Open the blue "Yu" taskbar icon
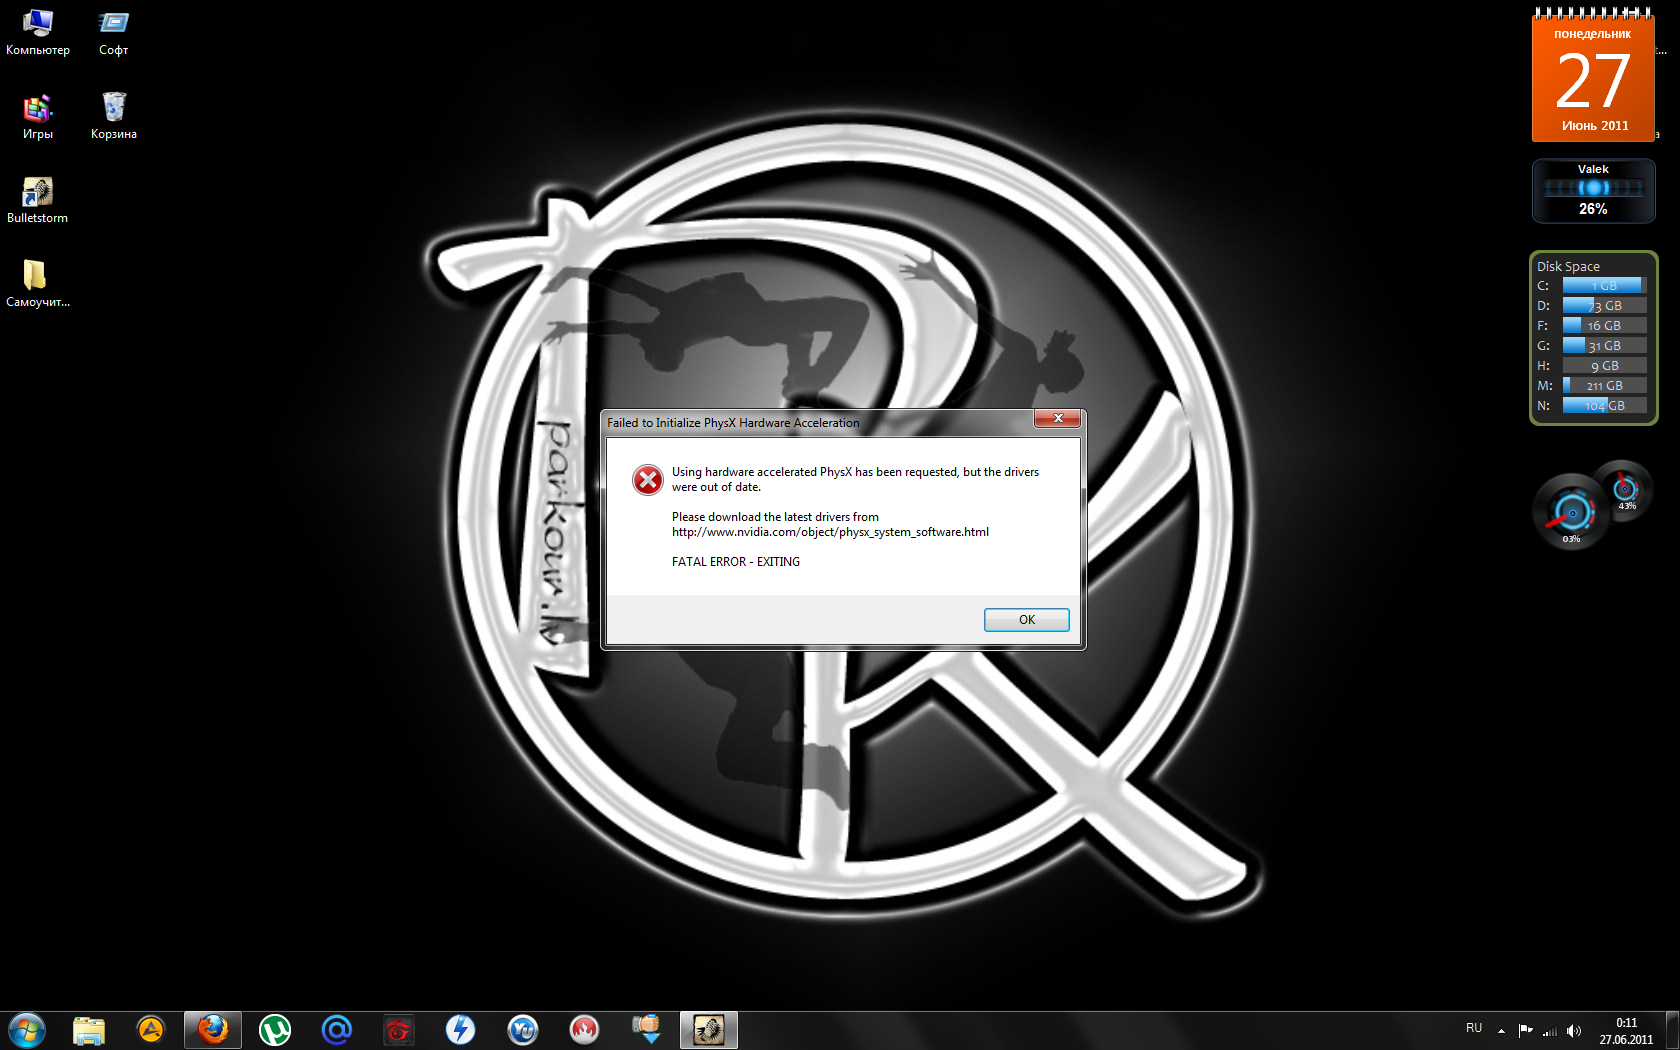 point(523,1030)
